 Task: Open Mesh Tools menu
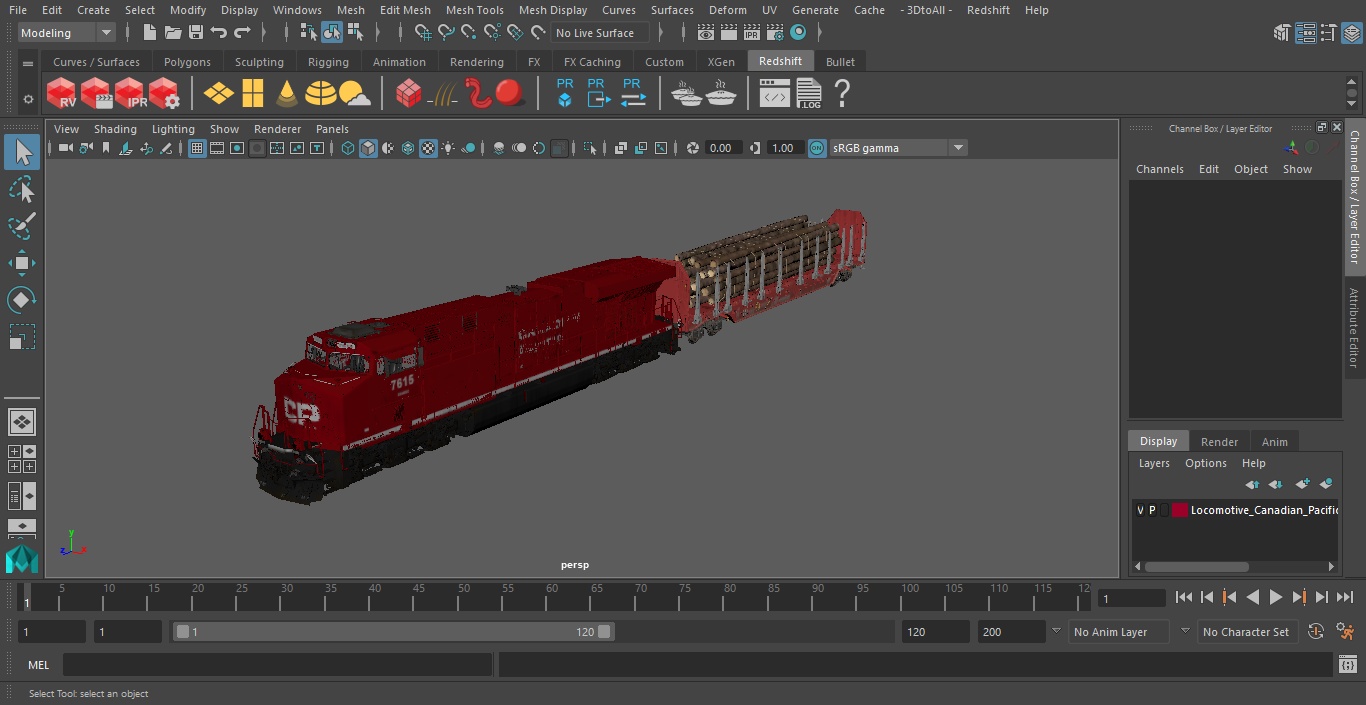coord(474,10)
